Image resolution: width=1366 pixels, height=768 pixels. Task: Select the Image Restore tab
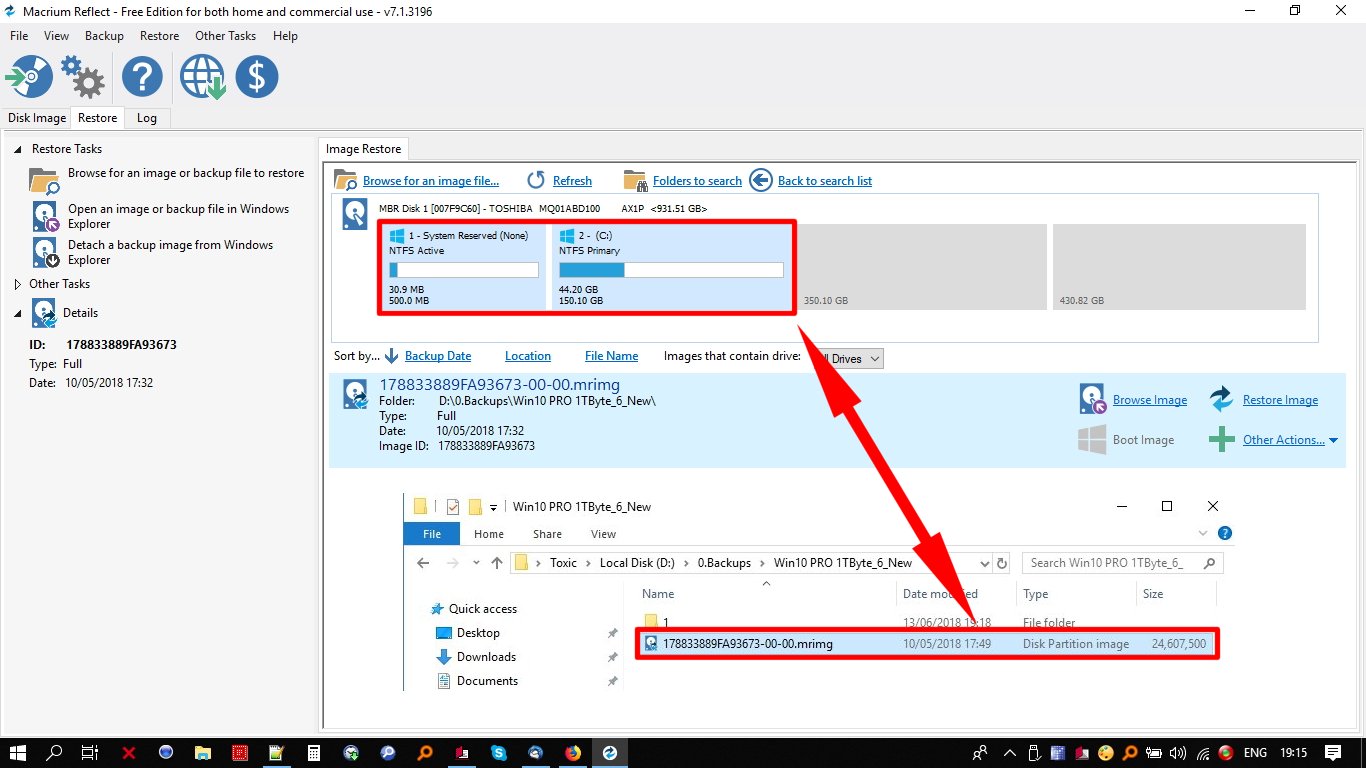tap(363, 149)
